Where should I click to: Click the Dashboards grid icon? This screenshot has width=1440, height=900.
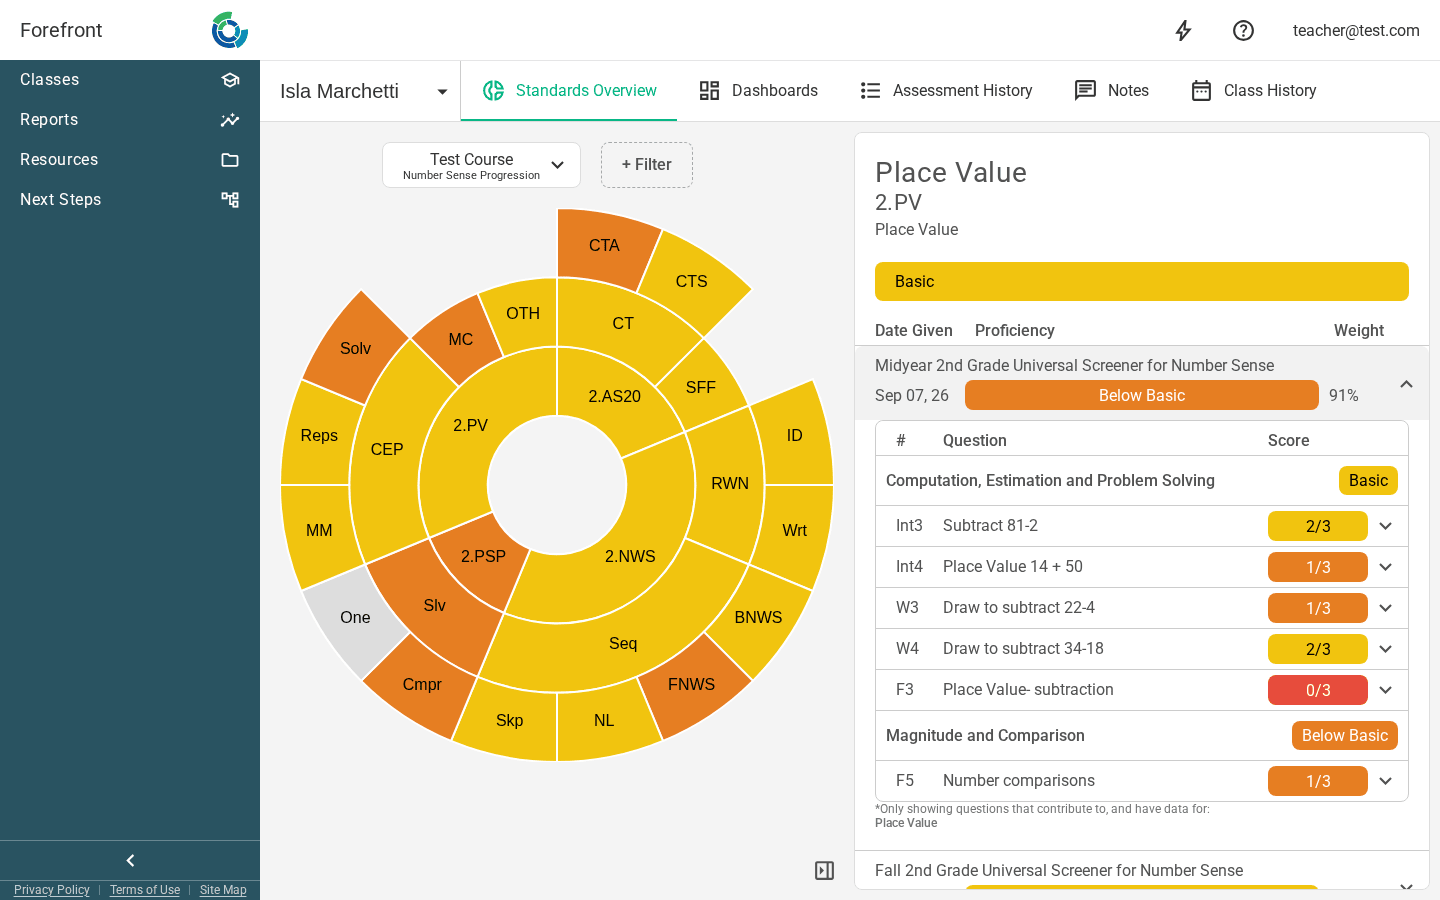tap(709, 91)
